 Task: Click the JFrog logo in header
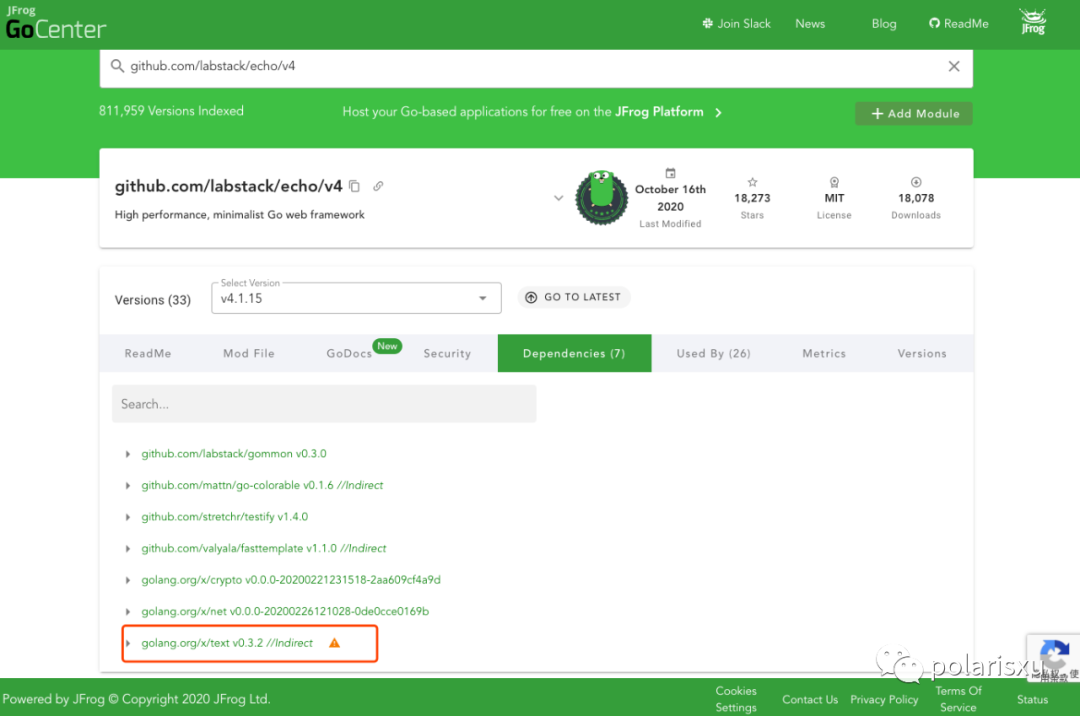[1033, 22]
